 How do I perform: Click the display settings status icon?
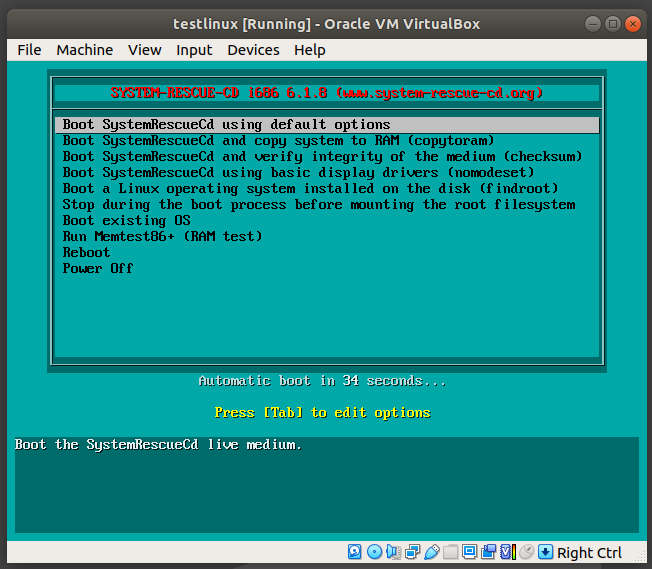(x=469, y=552)
